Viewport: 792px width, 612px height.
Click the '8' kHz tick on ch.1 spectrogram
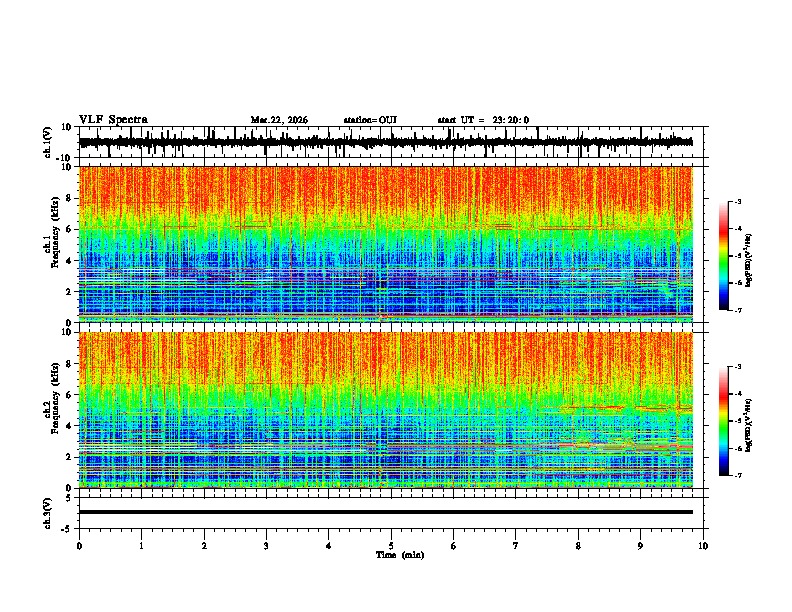70,198
